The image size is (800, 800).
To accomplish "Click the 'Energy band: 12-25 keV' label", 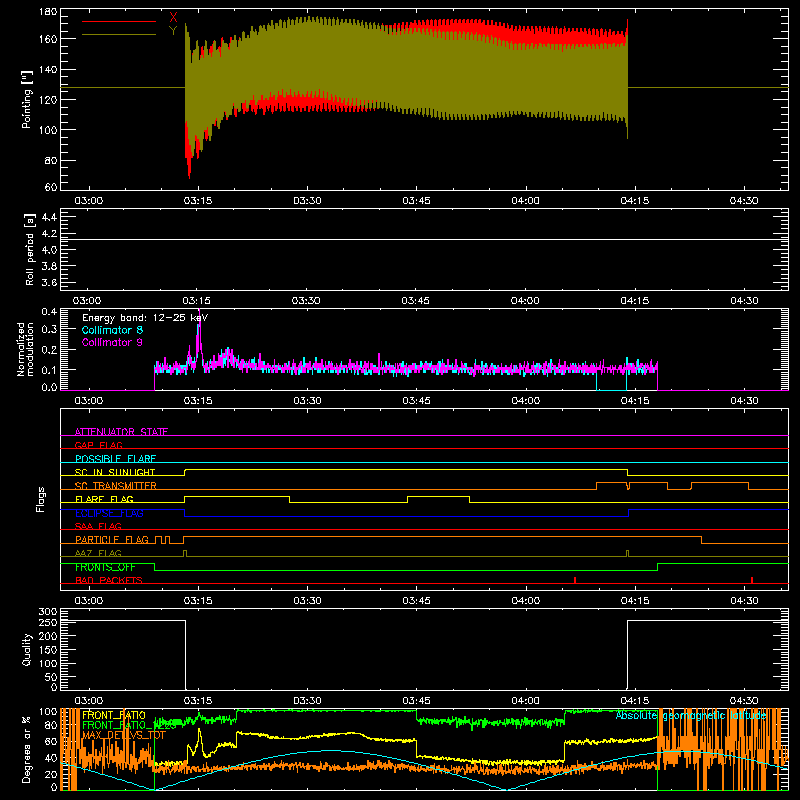I will pyautogui.click(x=145, y=318).
